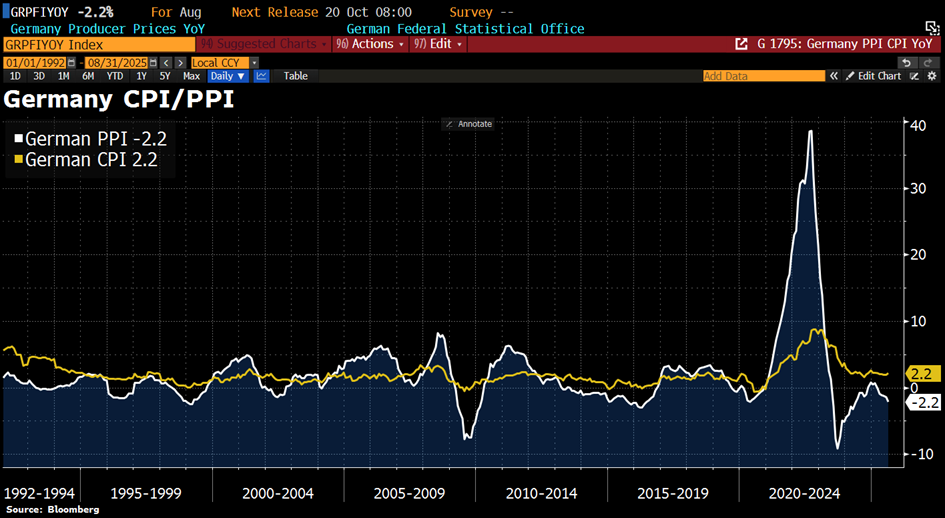Open start date calendar picker
945x518 pixels.
71,62
